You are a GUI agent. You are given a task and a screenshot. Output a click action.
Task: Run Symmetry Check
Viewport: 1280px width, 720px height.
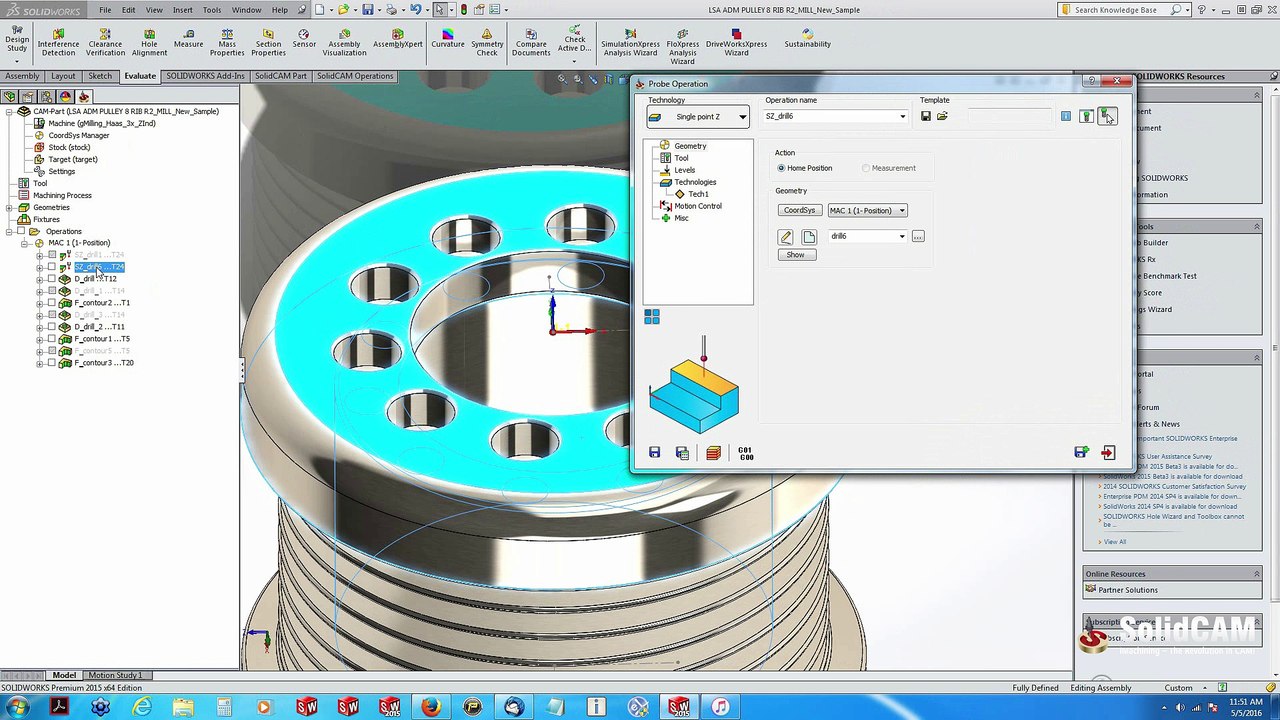(487, 42)
